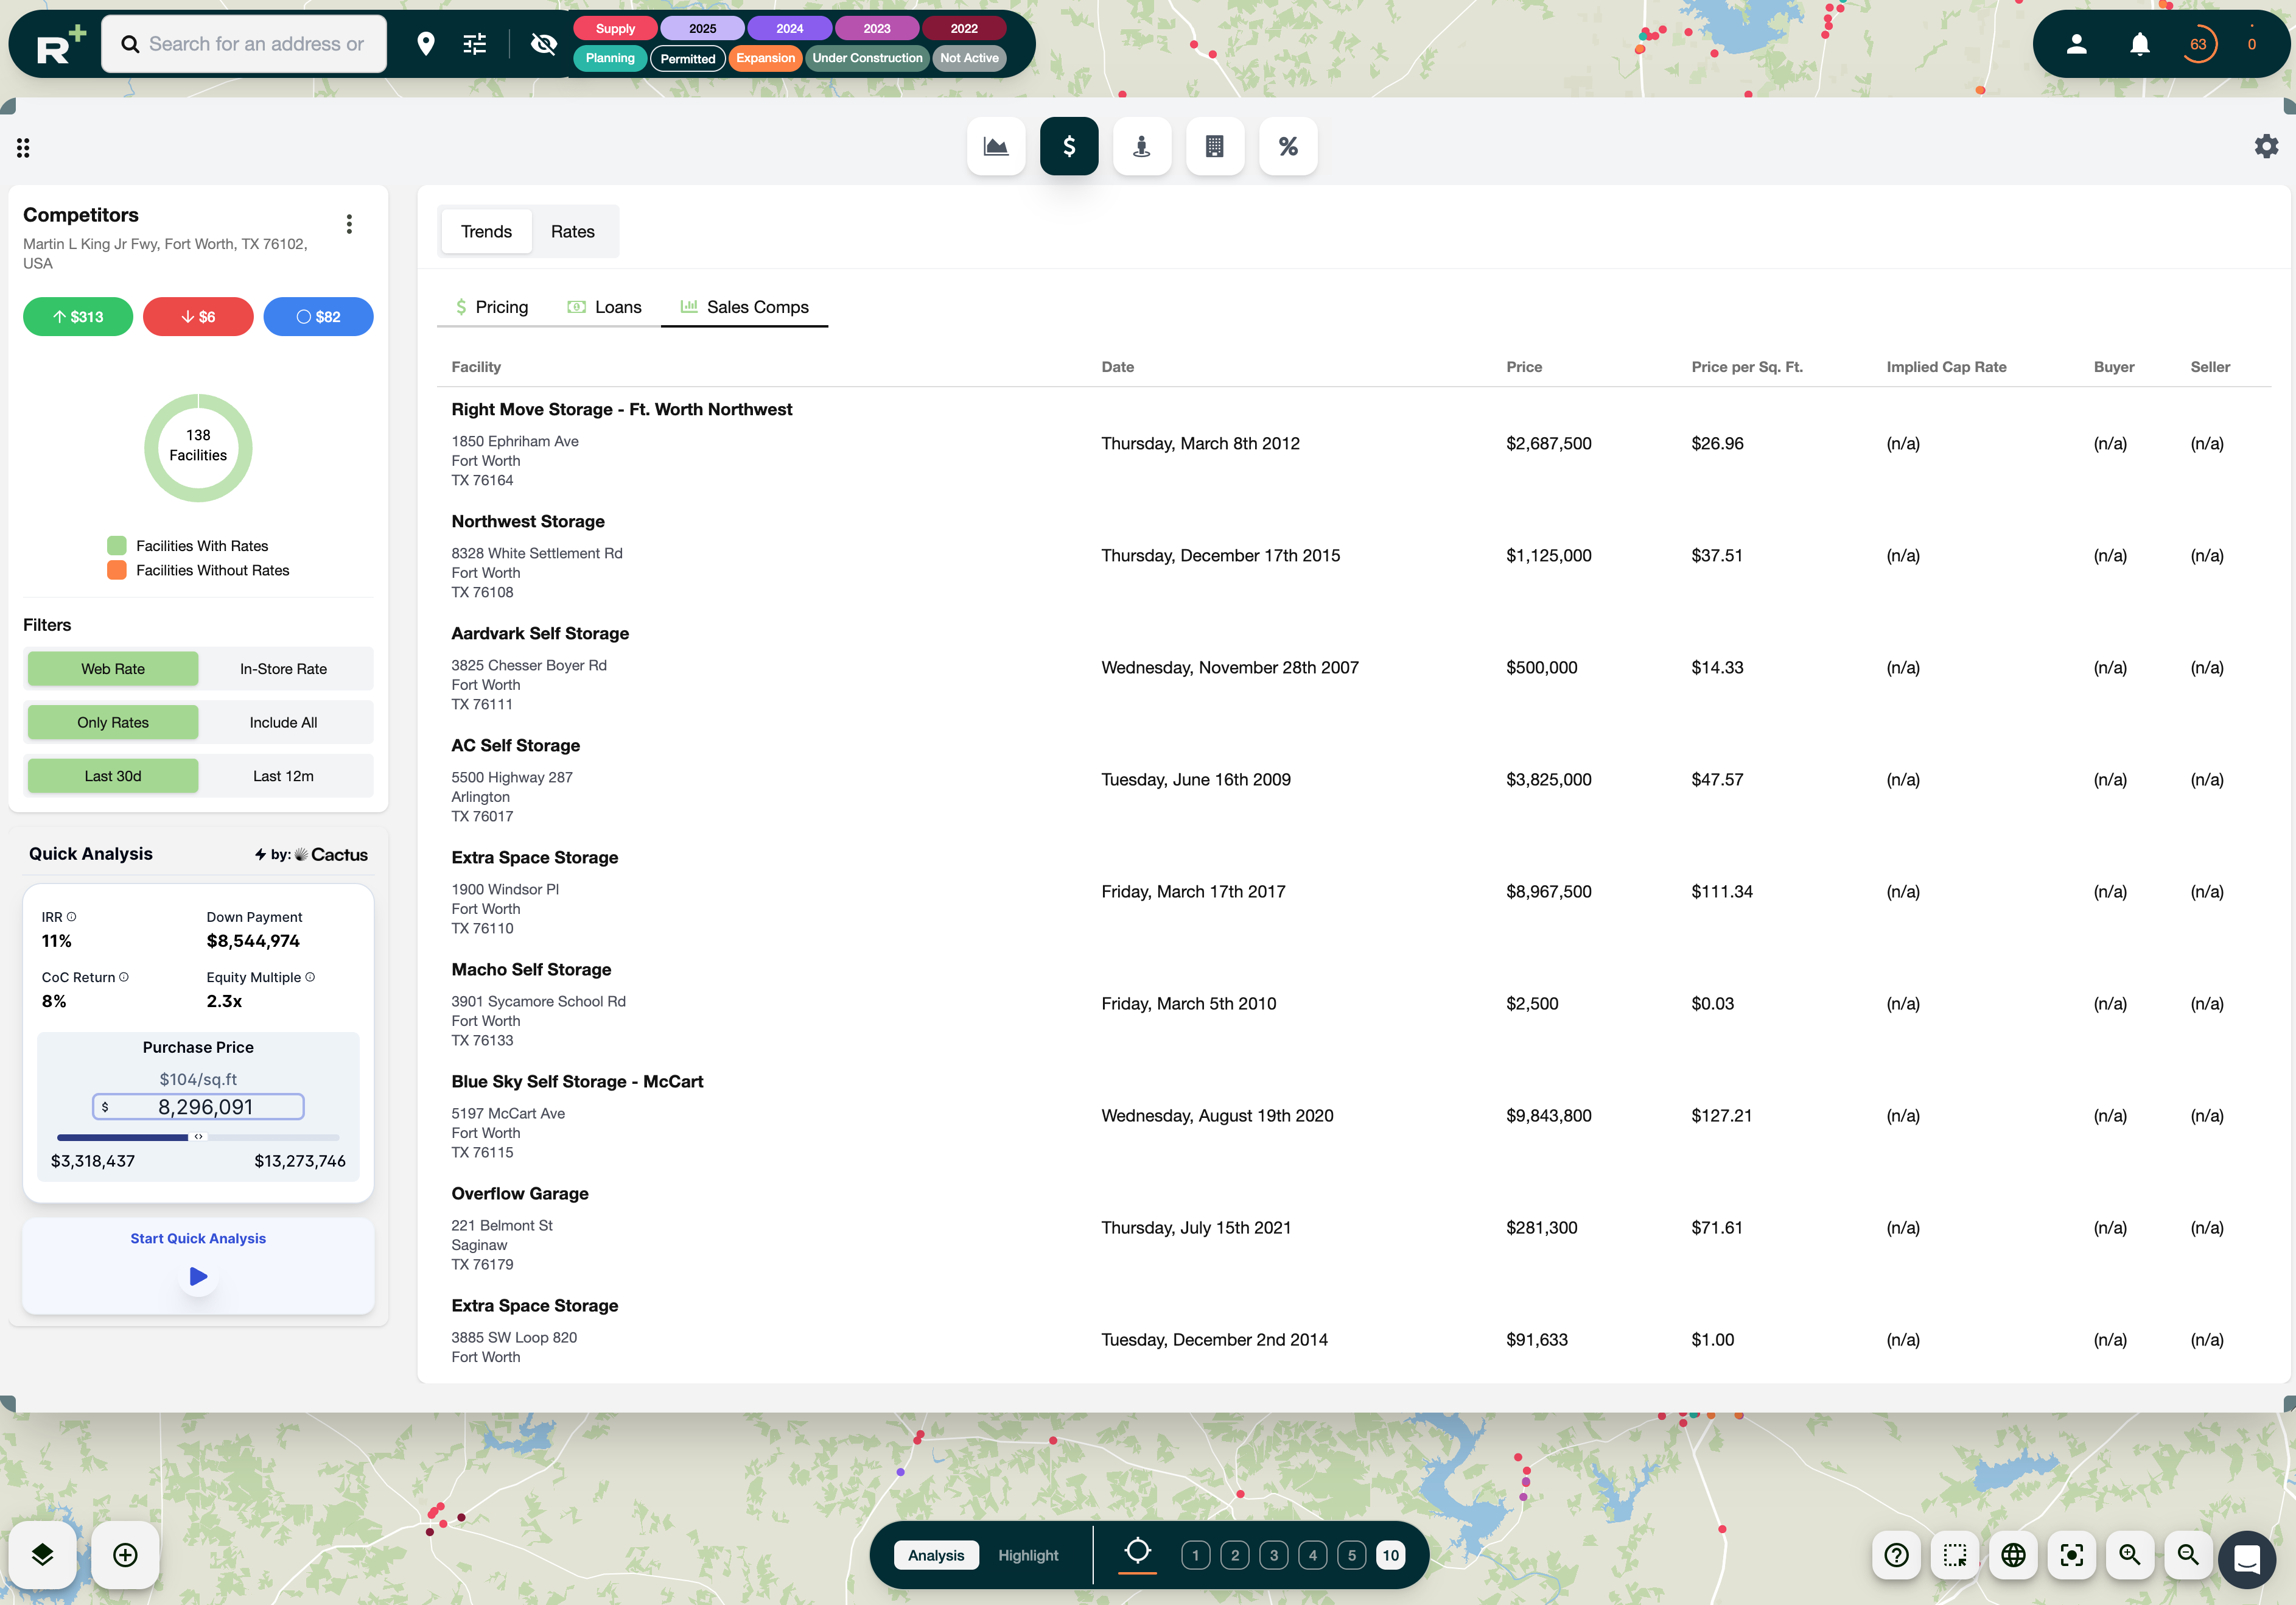Image resolution: width=2296 pixels, height=1605 pixels.
Task: Toggle rates filter to Include All
Action: 284,722
